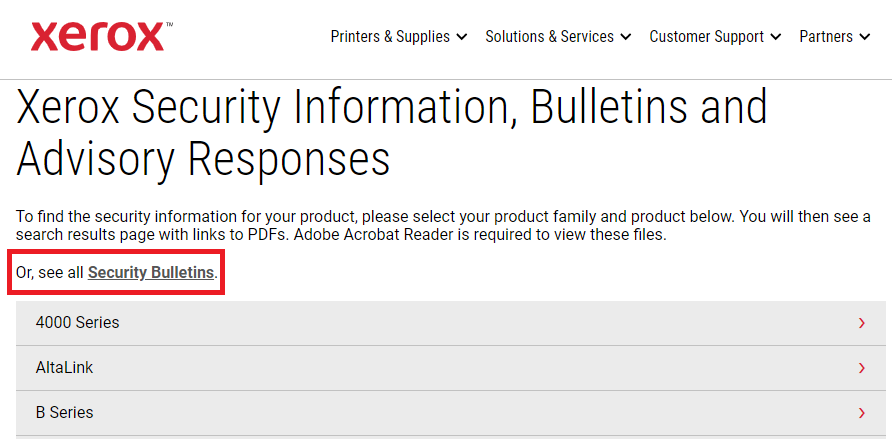Click the red arrow on B Series row
Viewport: 892px width, 439px height.
pyautogui.click(x=862, y=413)
